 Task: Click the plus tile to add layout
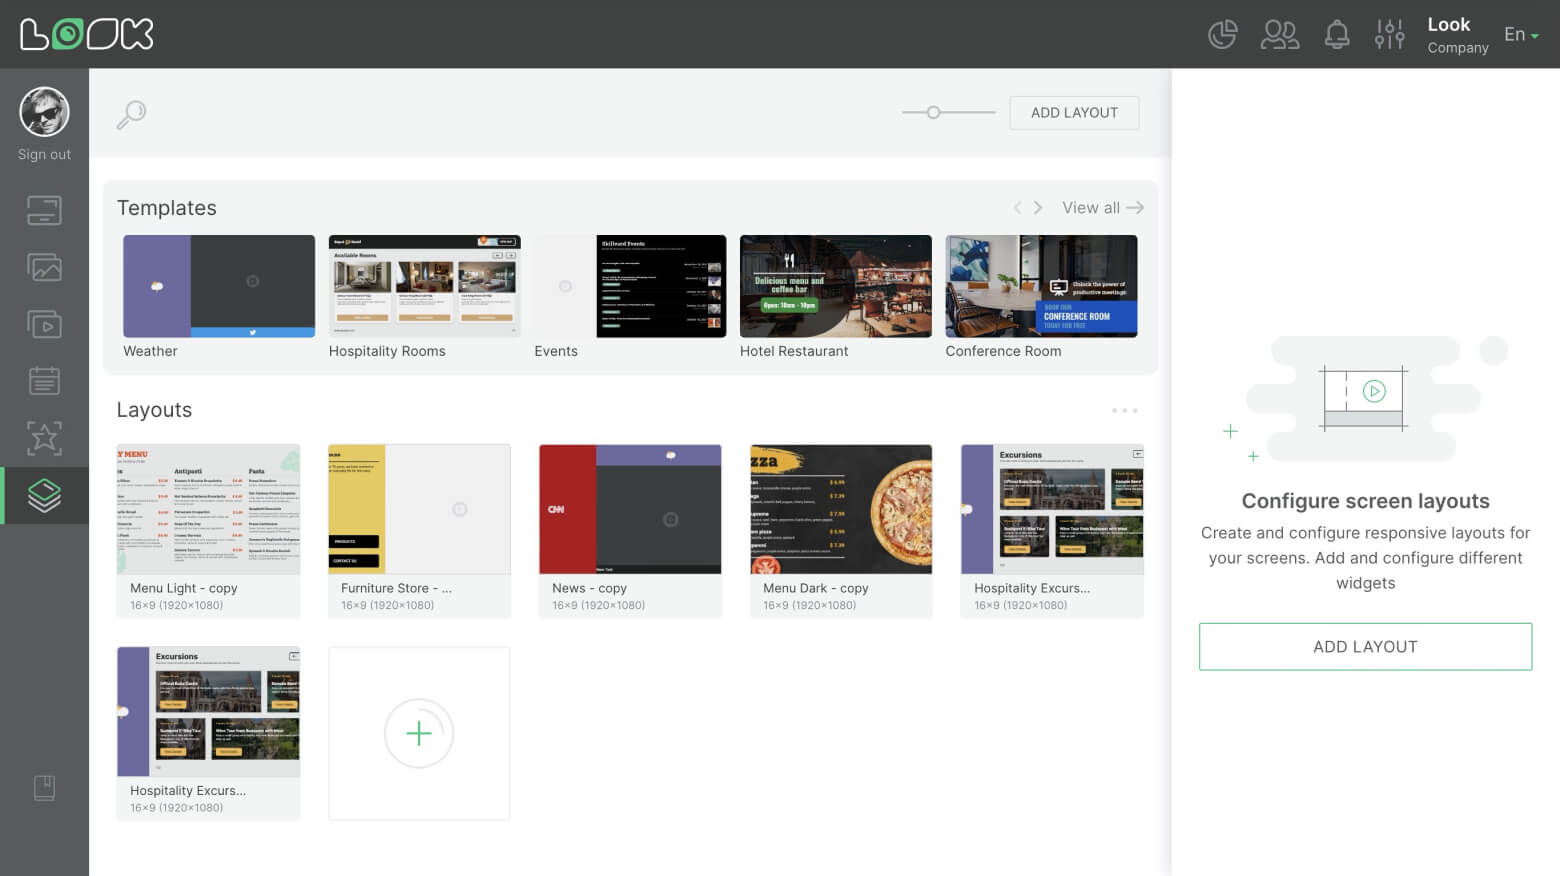[419, 733]
